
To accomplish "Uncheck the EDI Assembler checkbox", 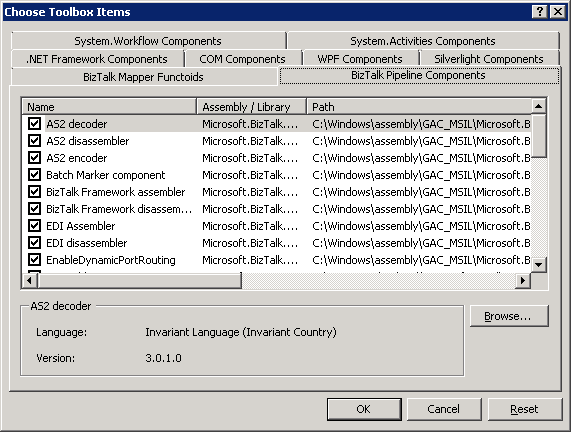I will 35,226.
